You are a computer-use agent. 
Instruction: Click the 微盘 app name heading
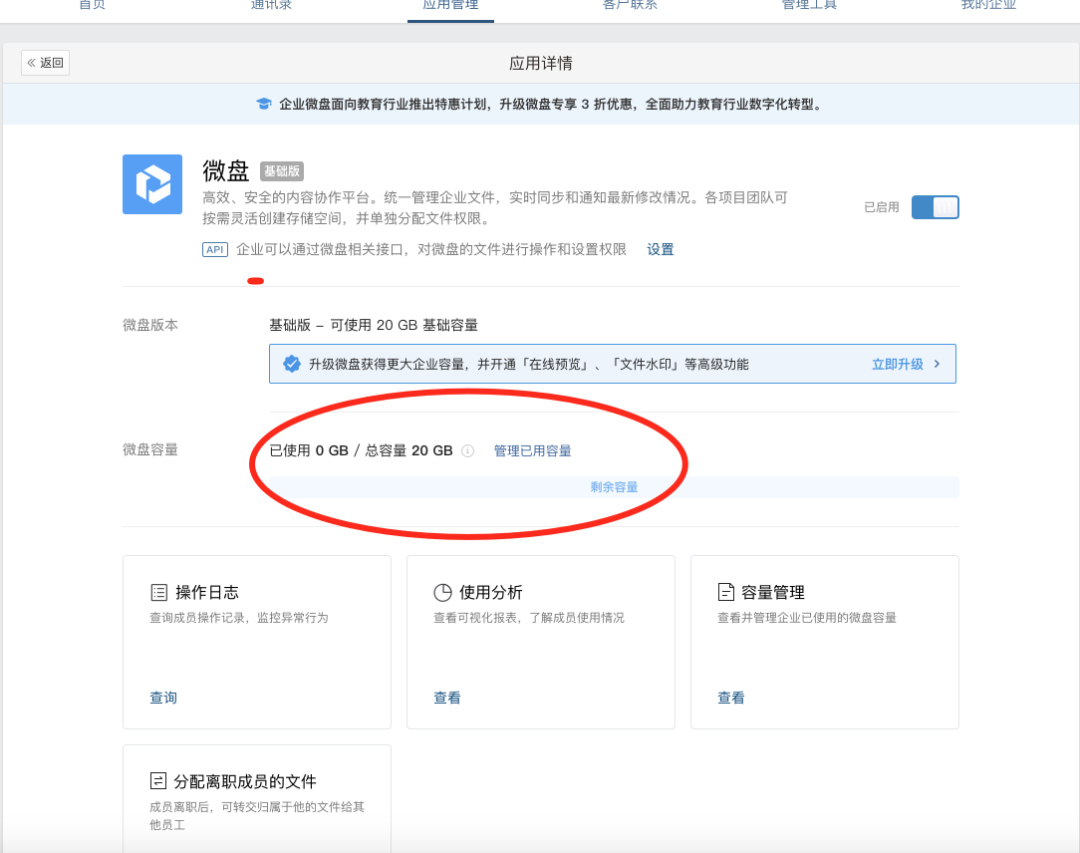point(225,170)
